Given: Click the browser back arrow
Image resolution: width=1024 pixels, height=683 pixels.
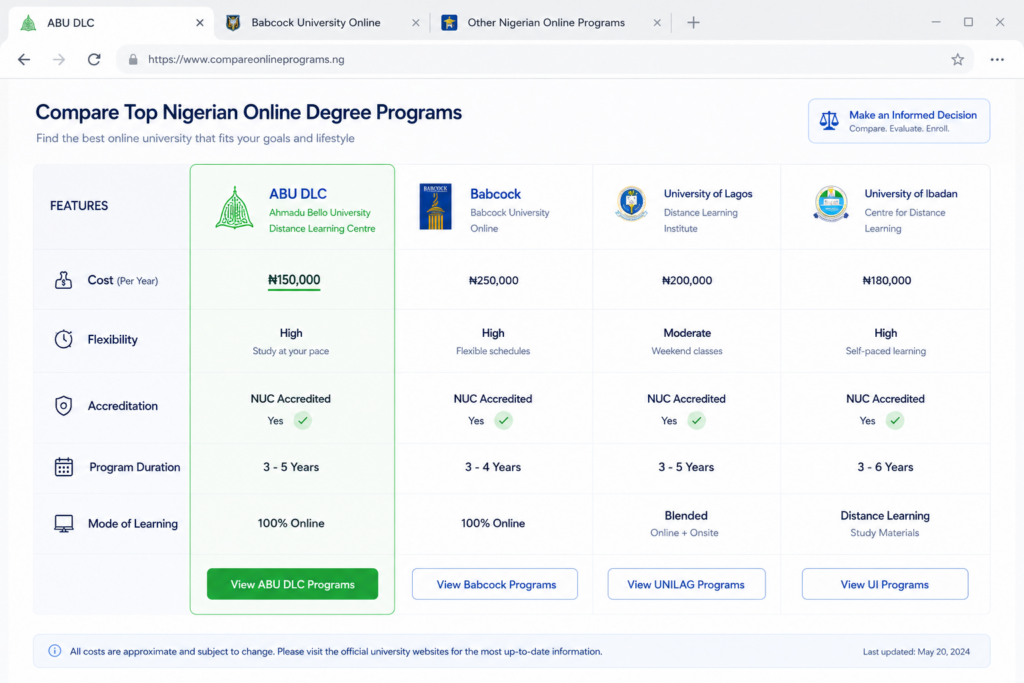Looking at the screenshot, I should [x=24, y=59].
